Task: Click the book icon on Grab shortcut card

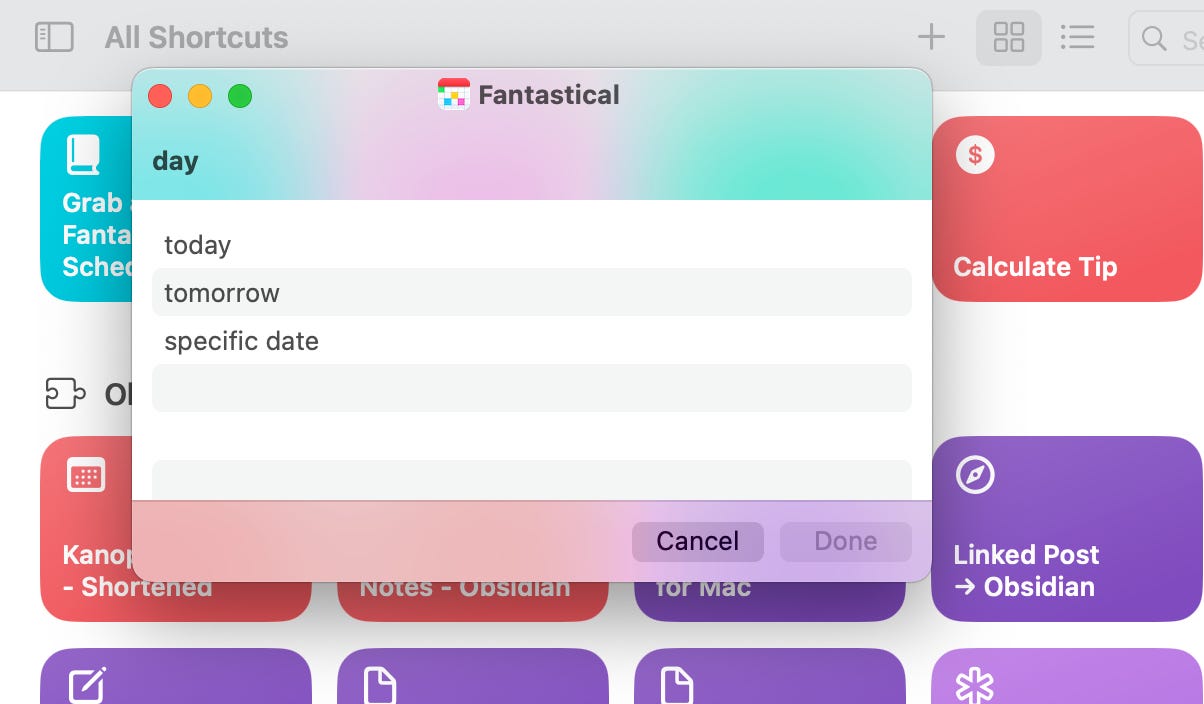Action: tap(84, 155)
